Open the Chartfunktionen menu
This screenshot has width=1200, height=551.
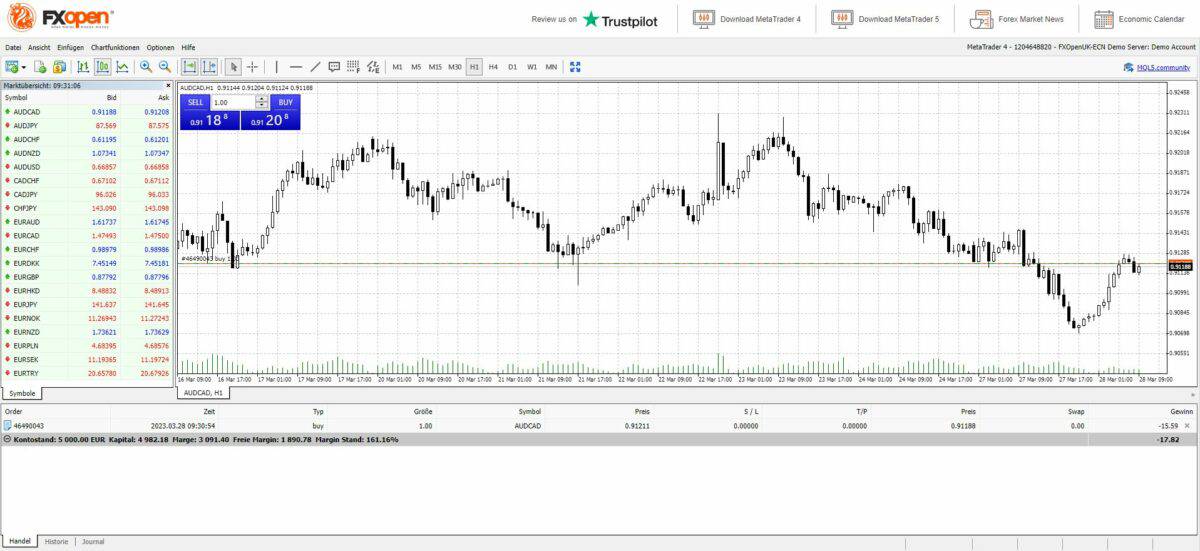click(115, 47)
